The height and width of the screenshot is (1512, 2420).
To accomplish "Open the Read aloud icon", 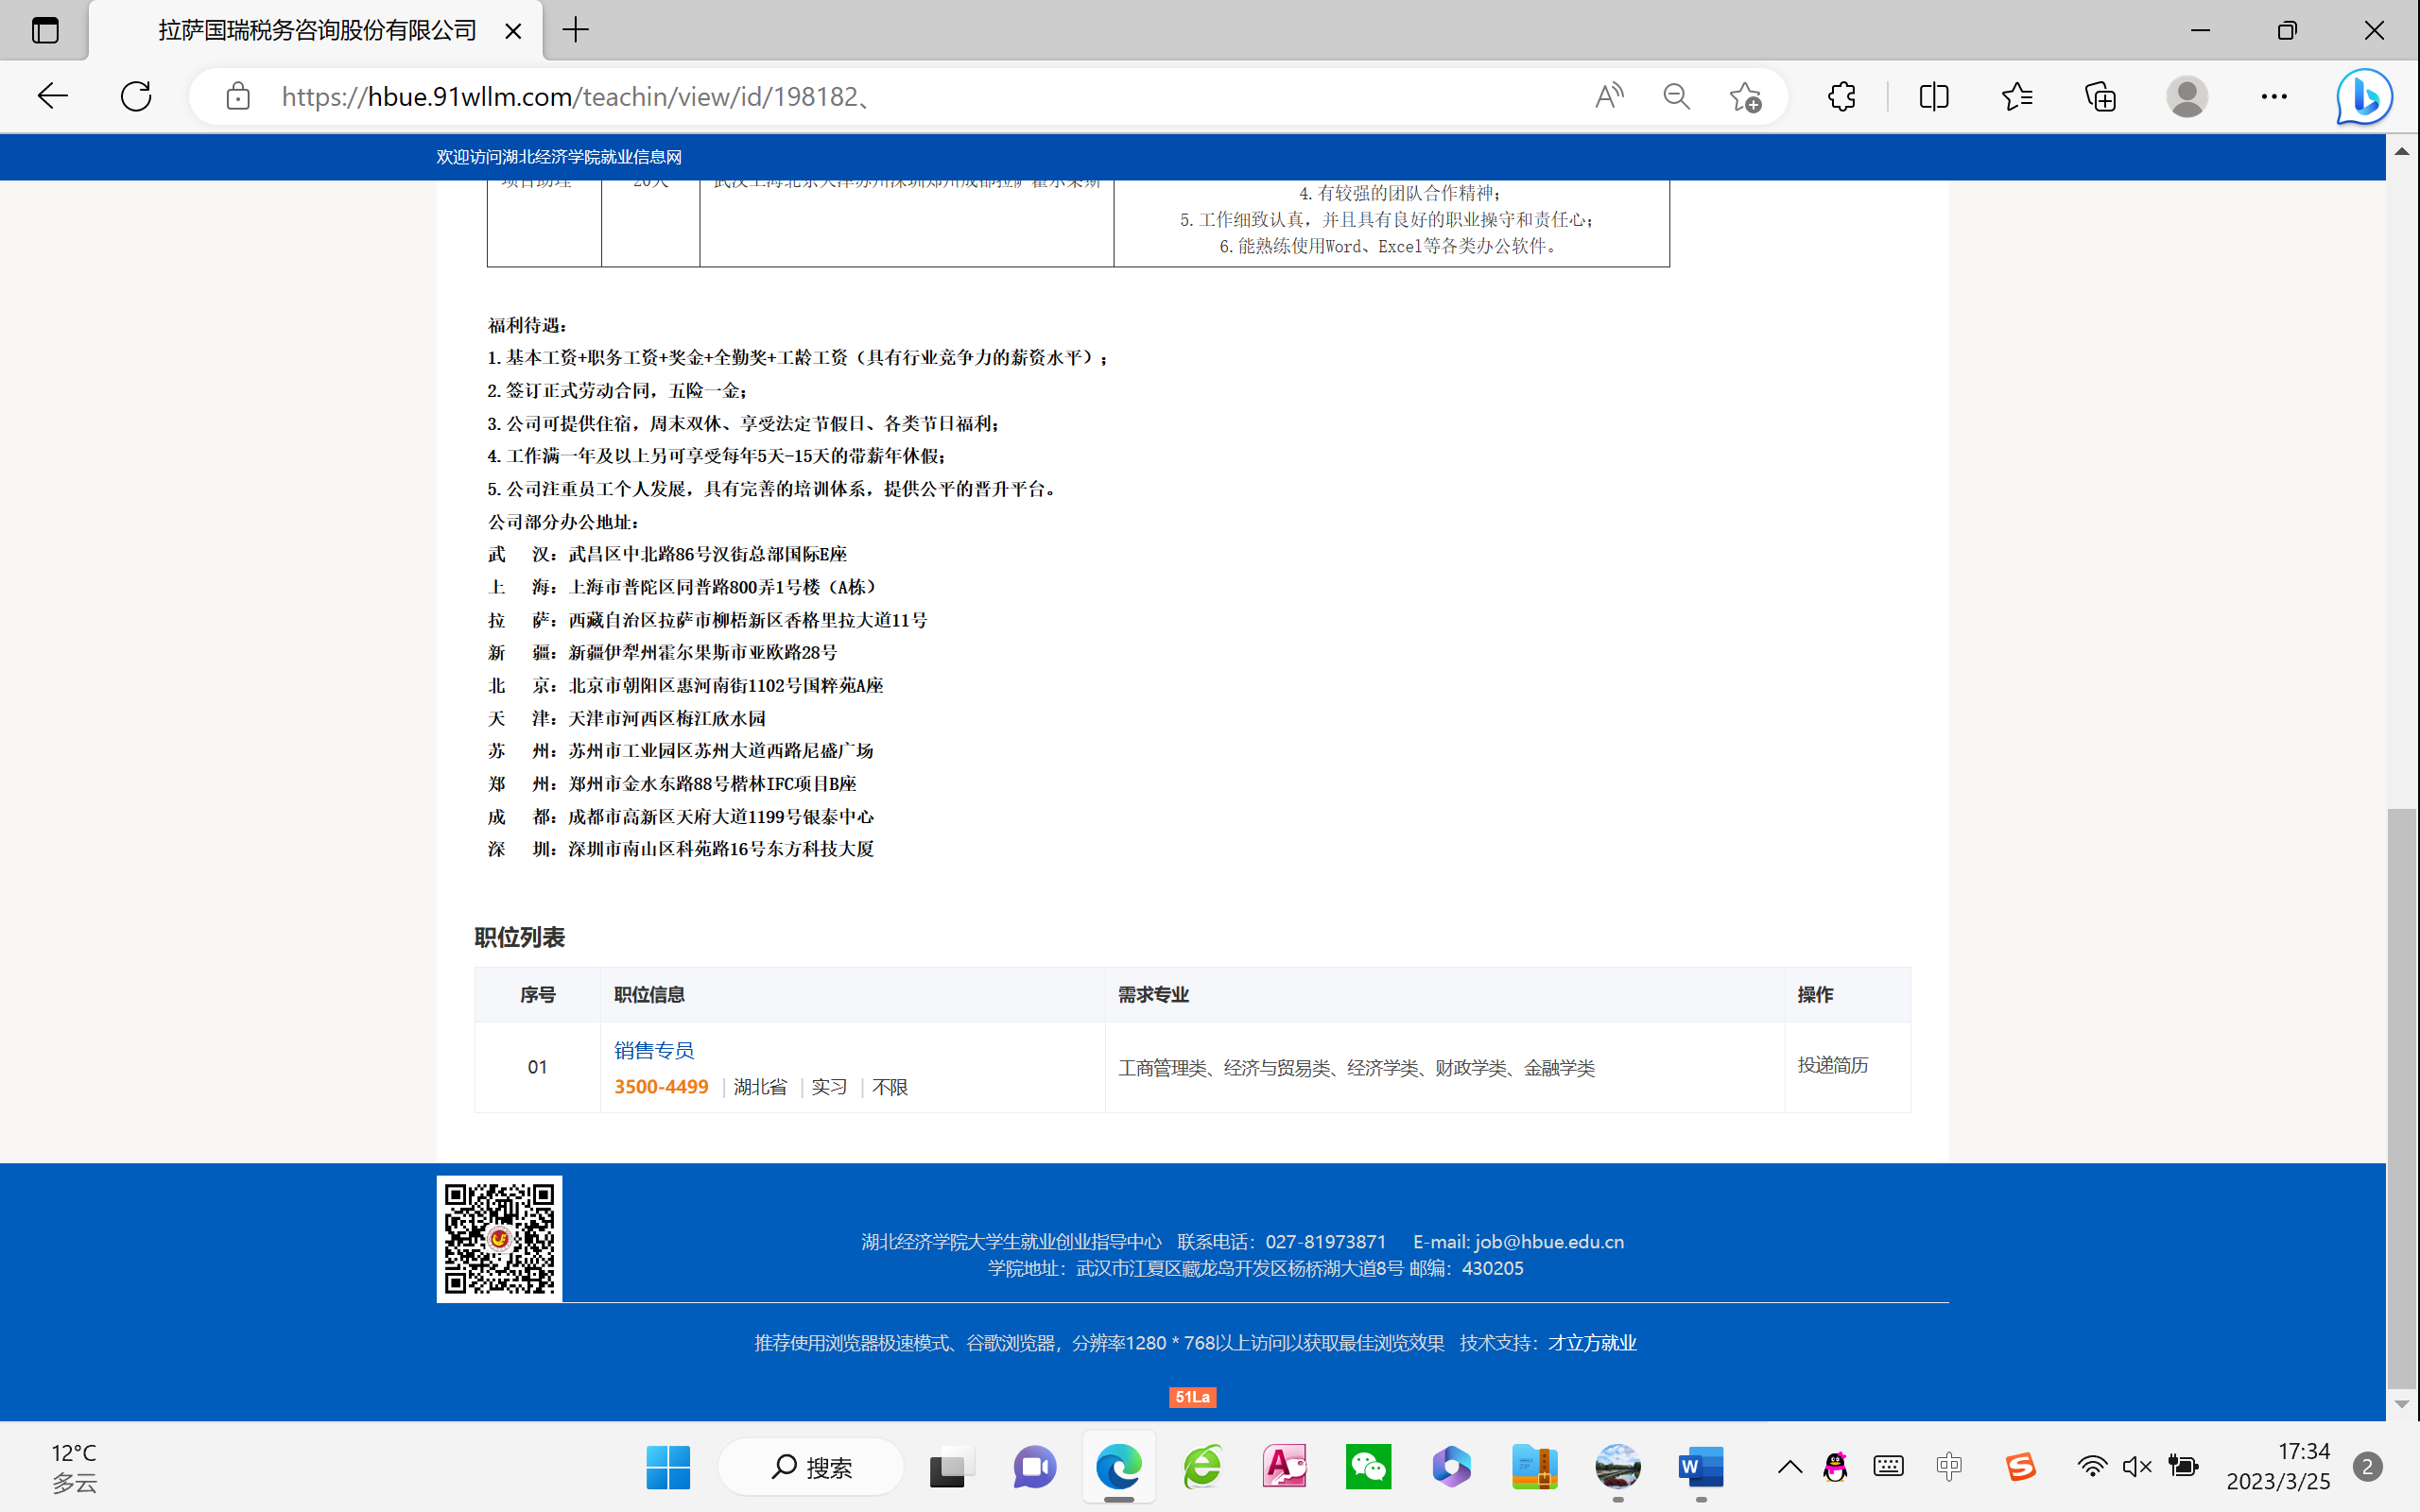I will 1609,96.
